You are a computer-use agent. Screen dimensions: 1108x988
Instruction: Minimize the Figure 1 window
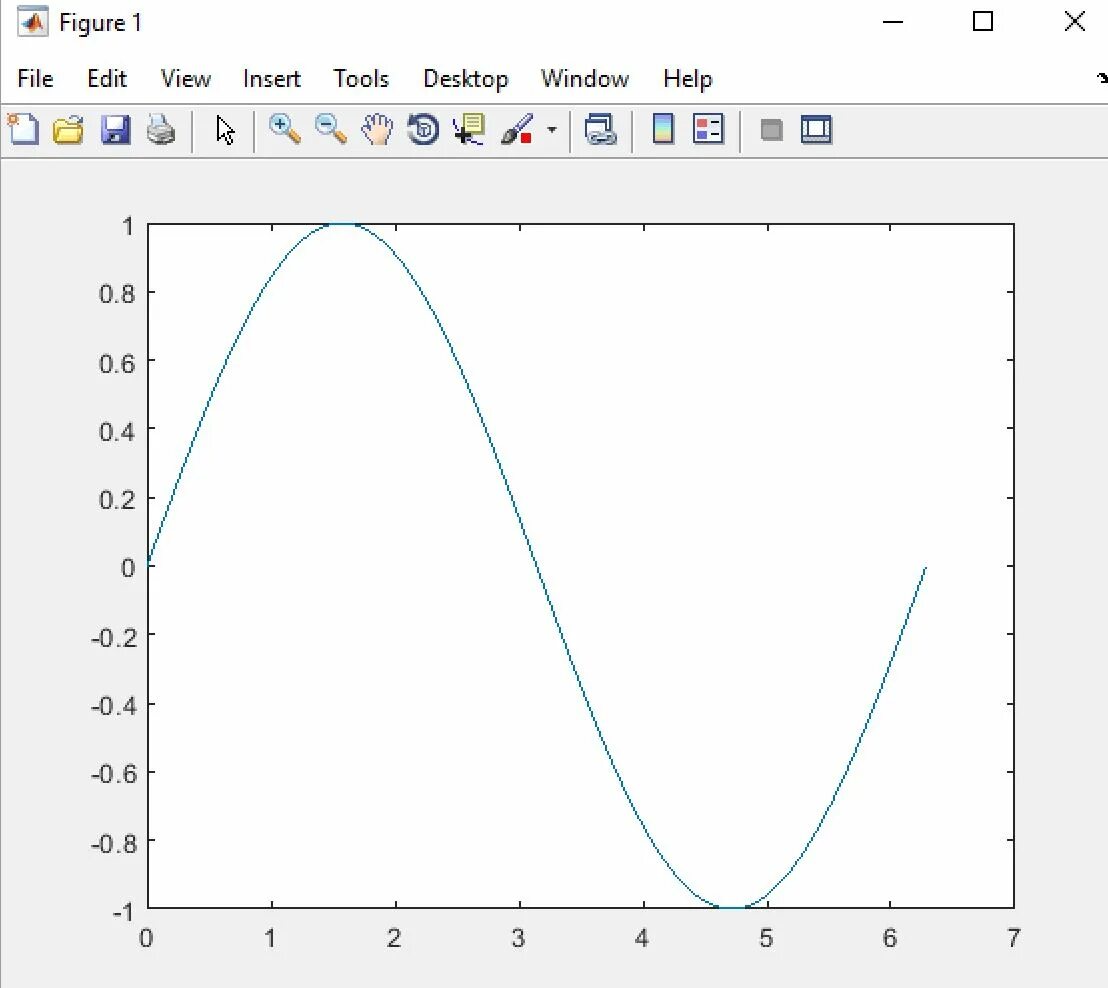tap(893, 22)
